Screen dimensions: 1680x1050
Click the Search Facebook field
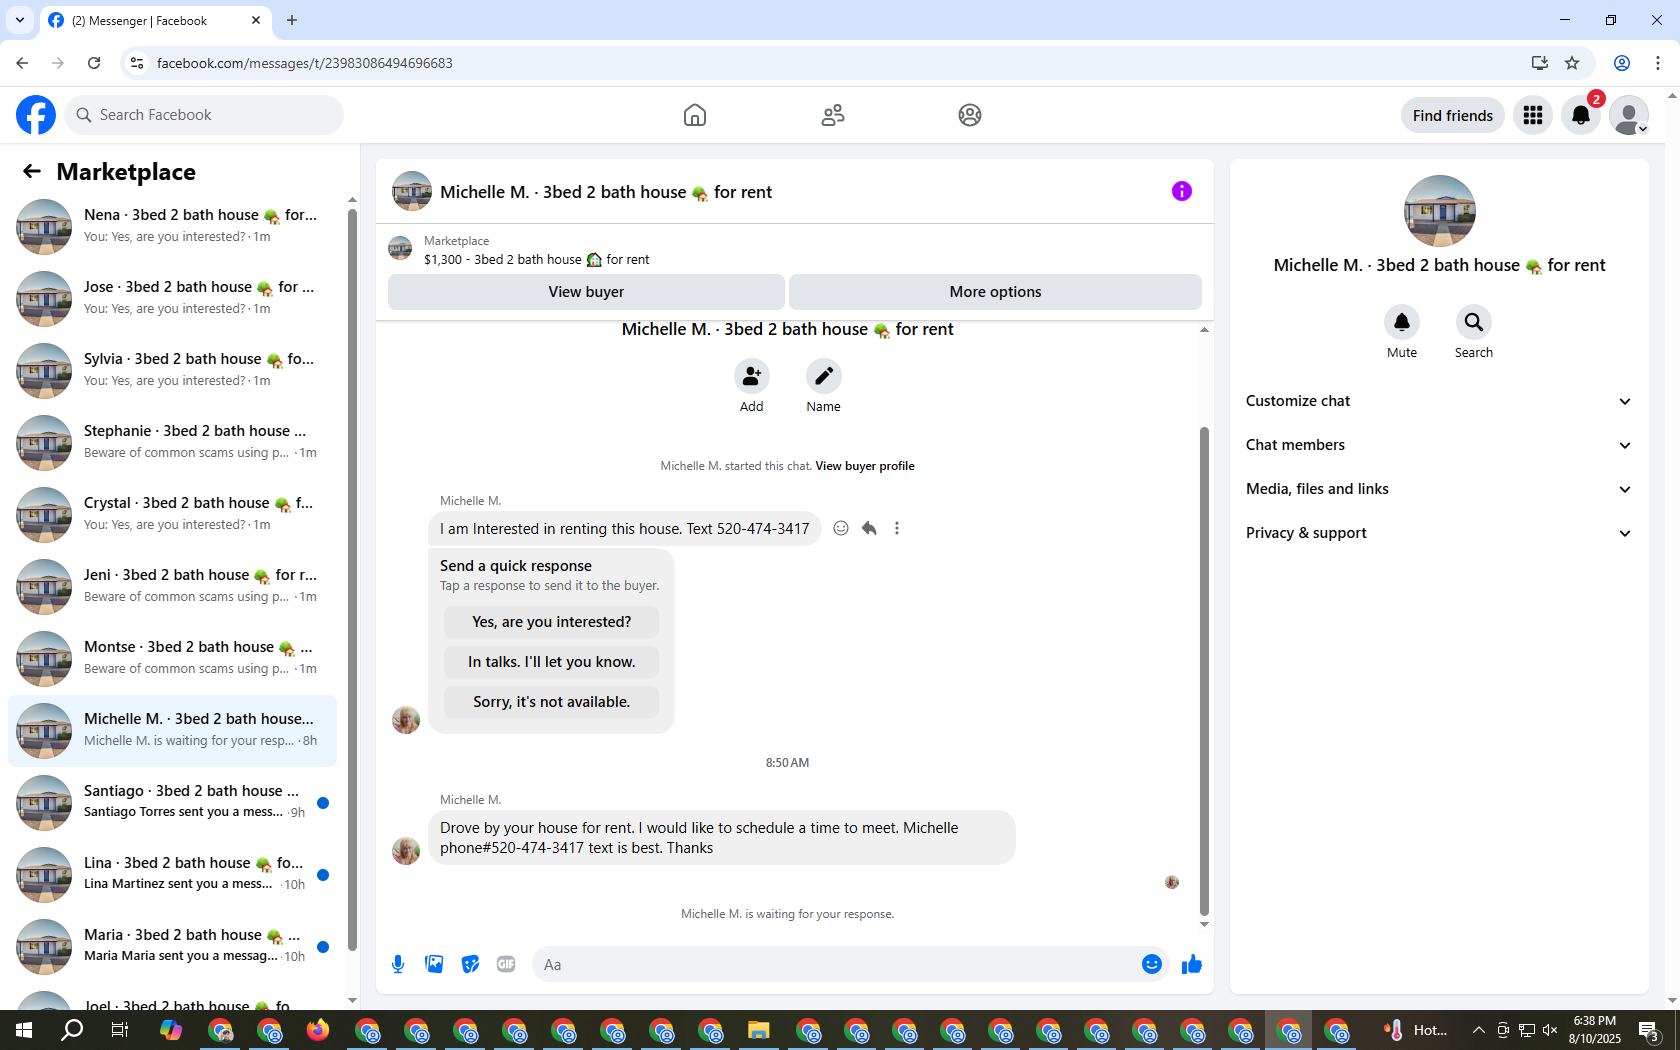pyautogui.click(x=205, y=115)
